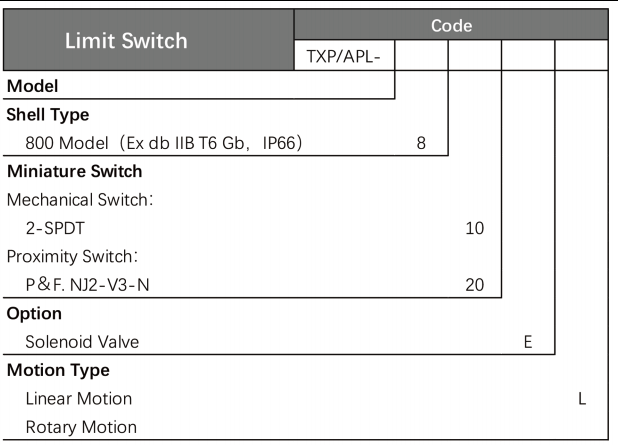This screenshot has height=445, width=618.
Task: Select the Rotary Motion entry
Action: pos(80,428)
